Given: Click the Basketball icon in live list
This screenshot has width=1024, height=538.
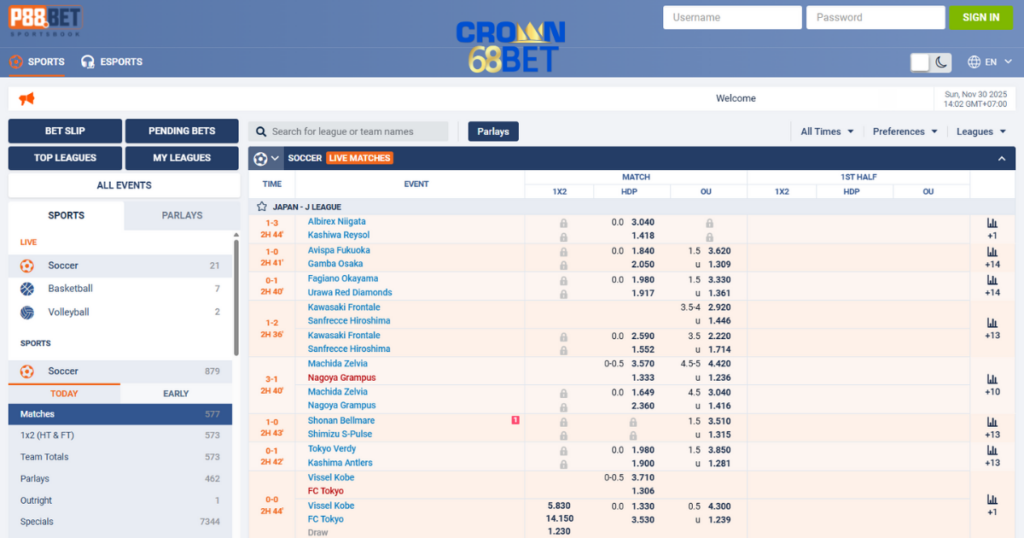Looking at the screenshot, I should pos(27,289).
